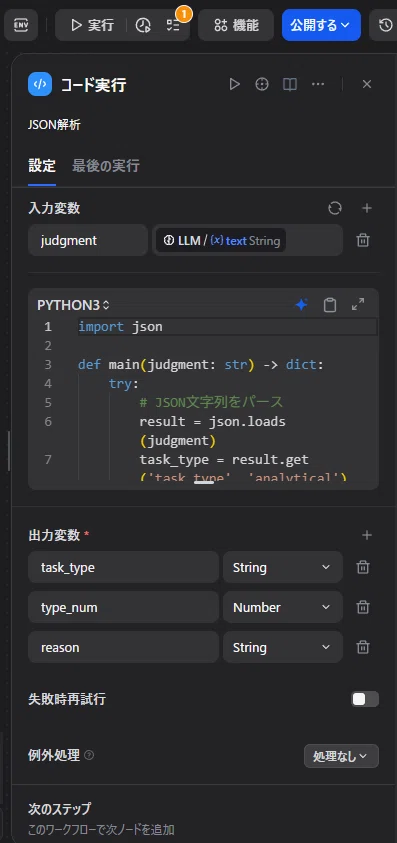Change the LLM / text variable selector
Screen dimensions: 397x843
pos(247,240)
